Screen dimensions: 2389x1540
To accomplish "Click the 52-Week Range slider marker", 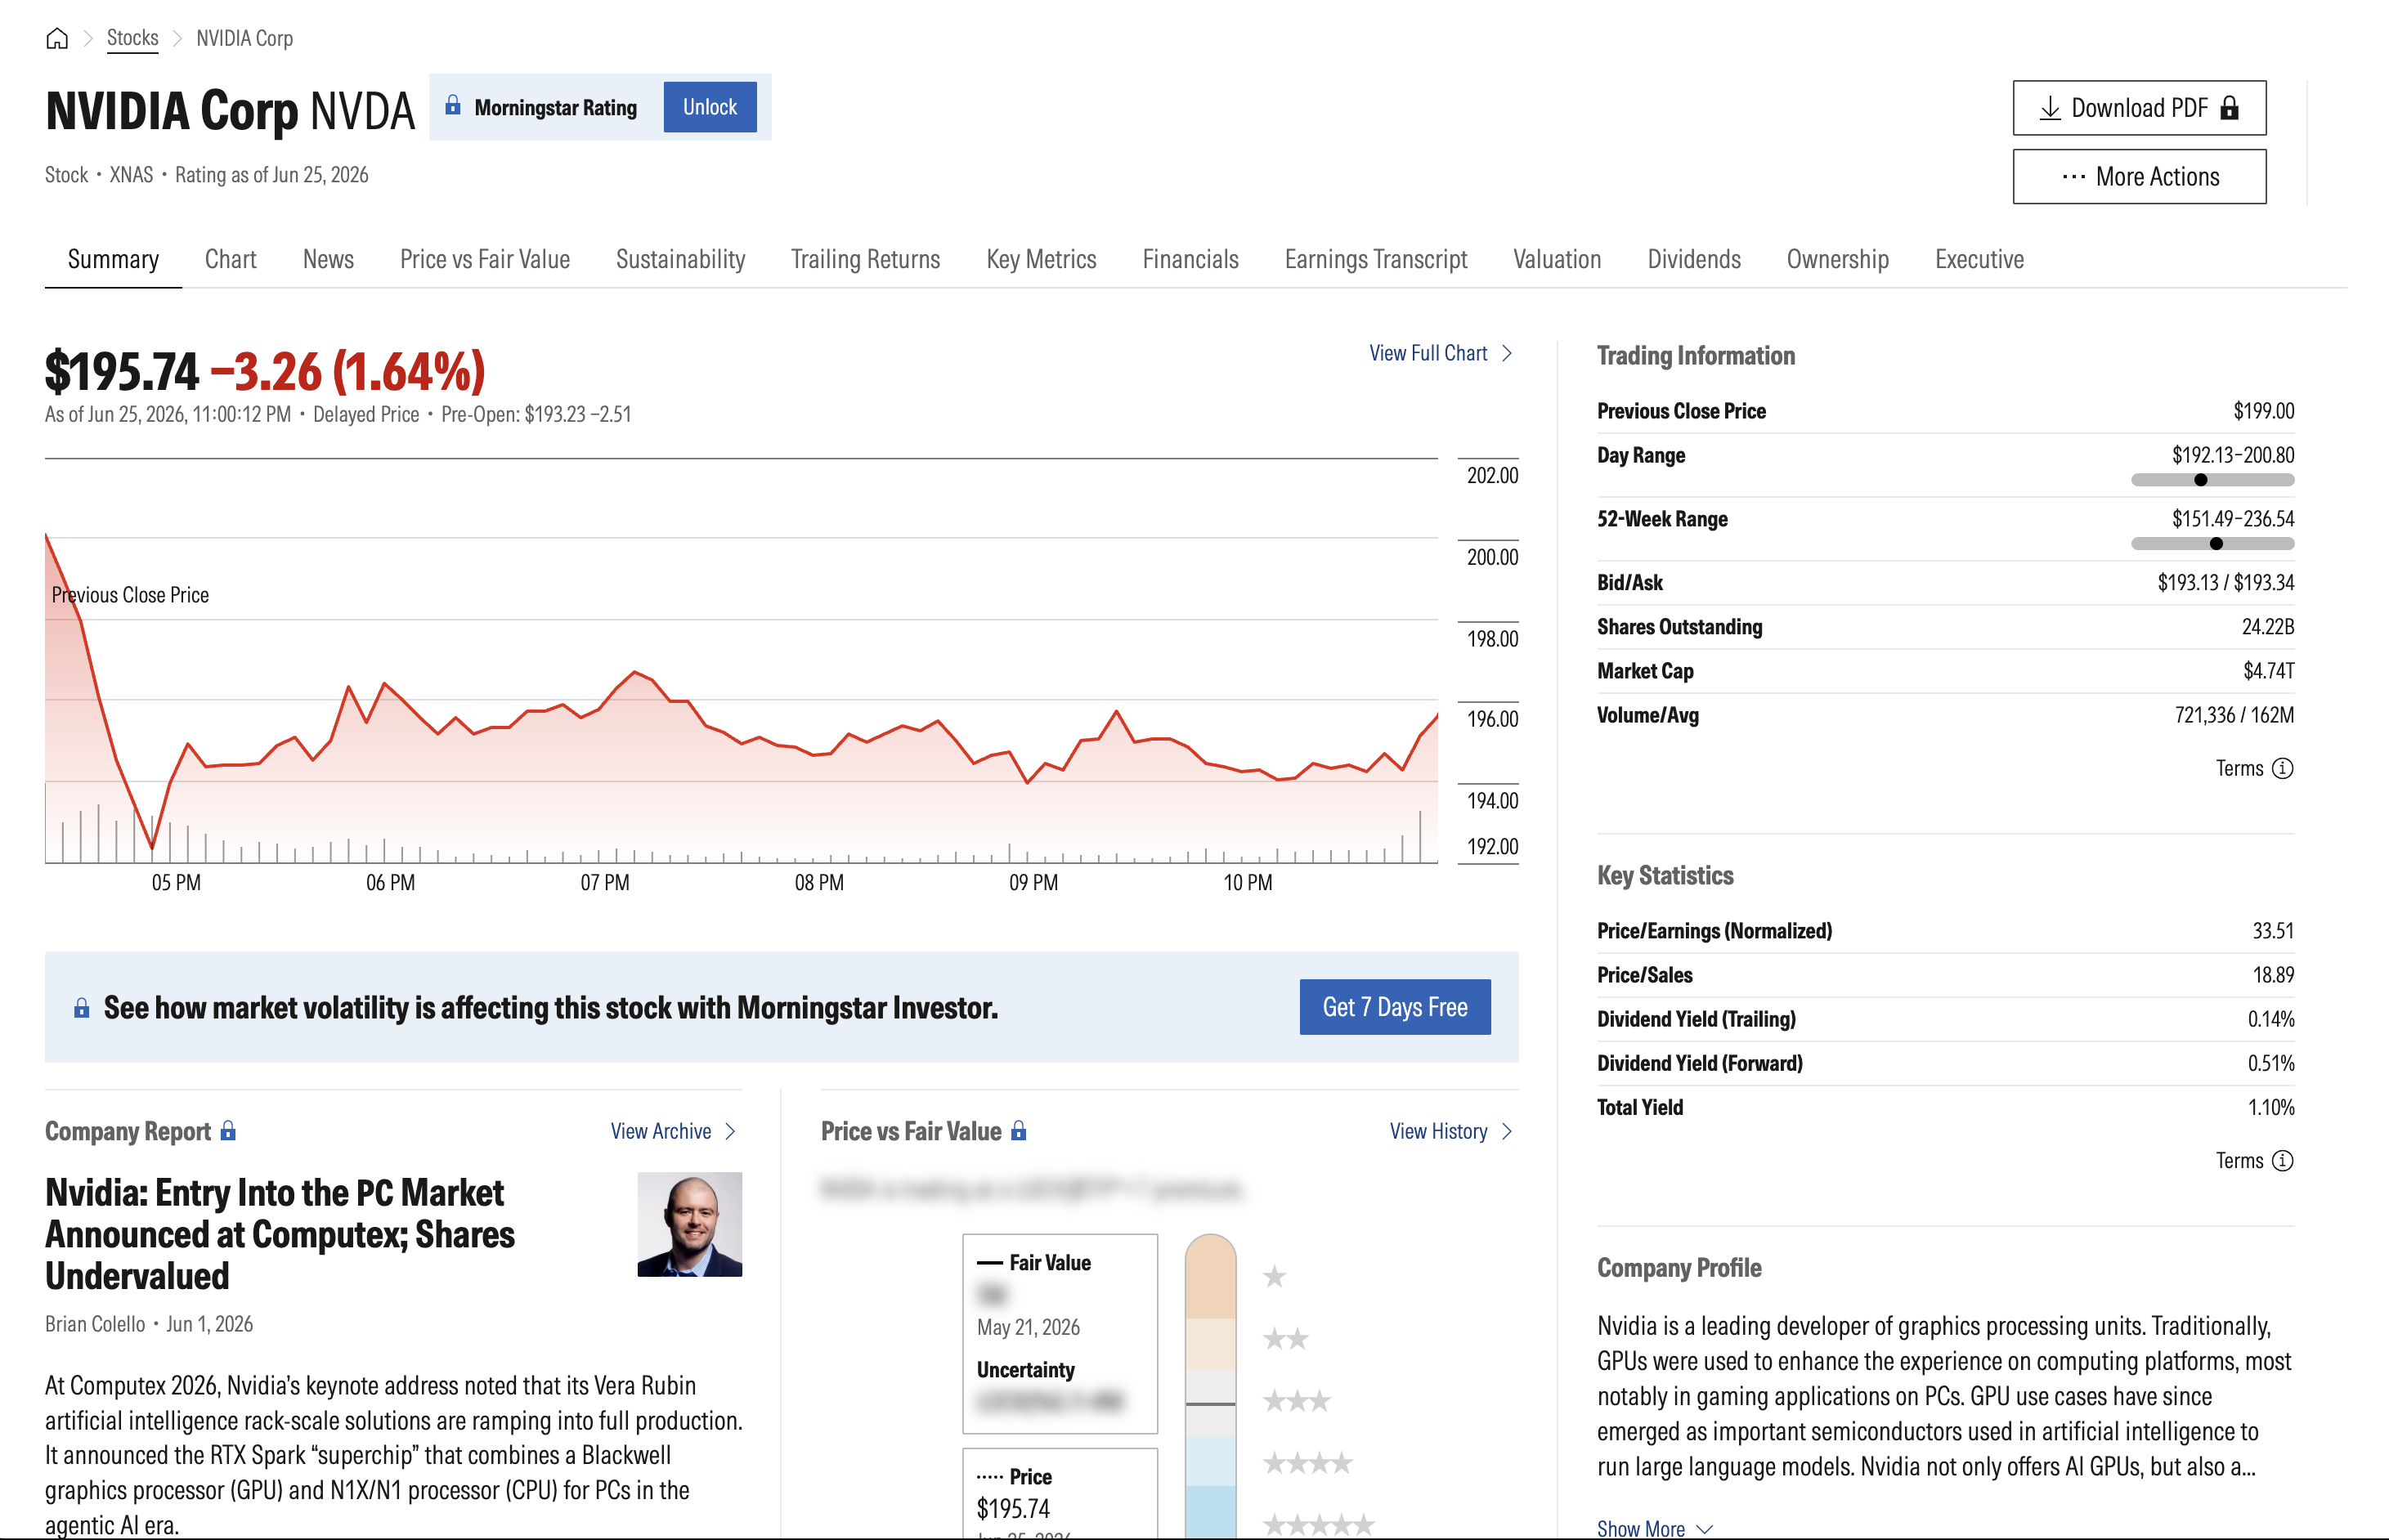I will point(2216,544).
